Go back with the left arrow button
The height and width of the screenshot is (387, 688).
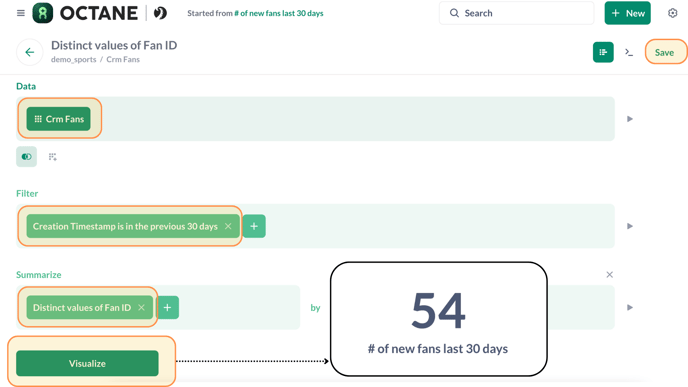pyautogui.click(x=30, y=52)
